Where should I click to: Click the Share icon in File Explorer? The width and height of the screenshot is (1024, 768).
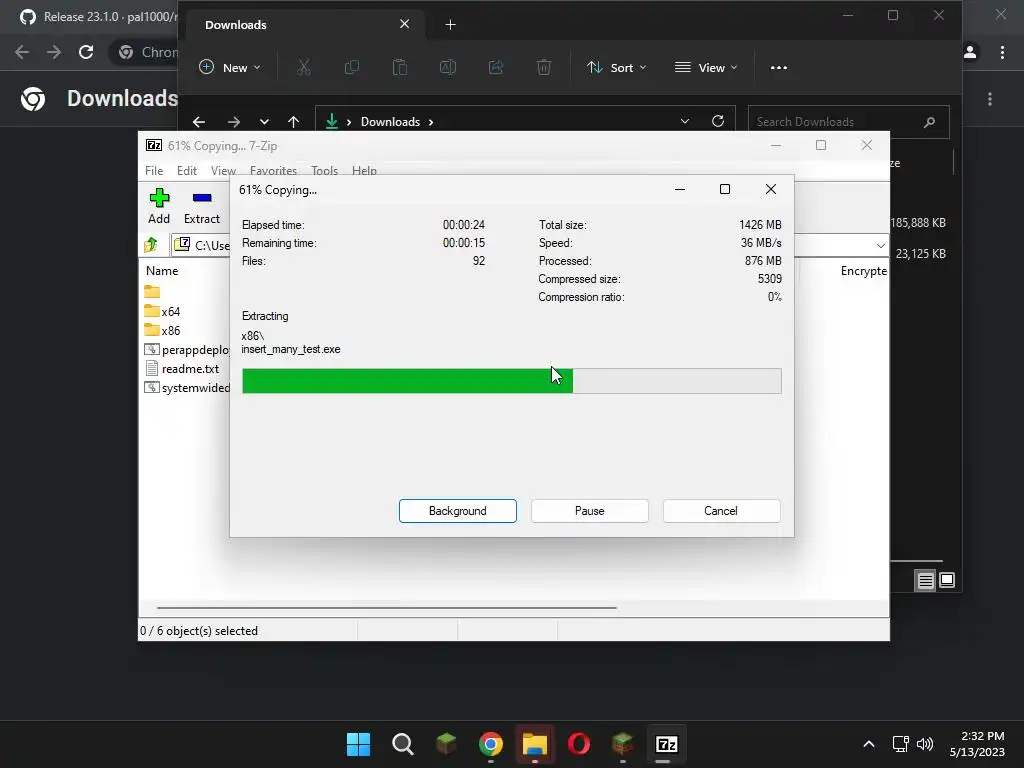point(496,67)
